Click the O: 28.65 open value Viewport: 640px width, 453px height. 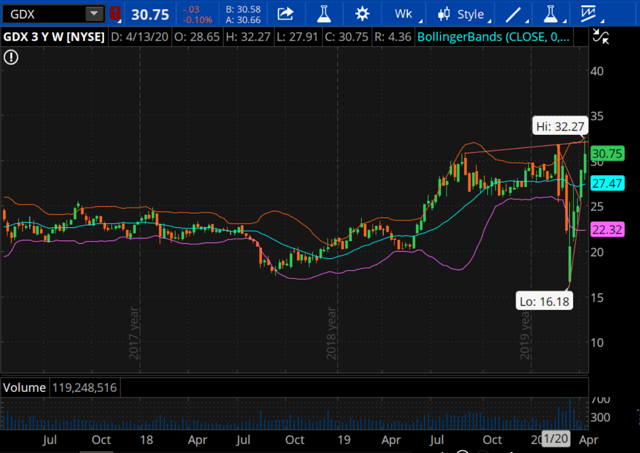pyautogui.click(x=197, y=37)
